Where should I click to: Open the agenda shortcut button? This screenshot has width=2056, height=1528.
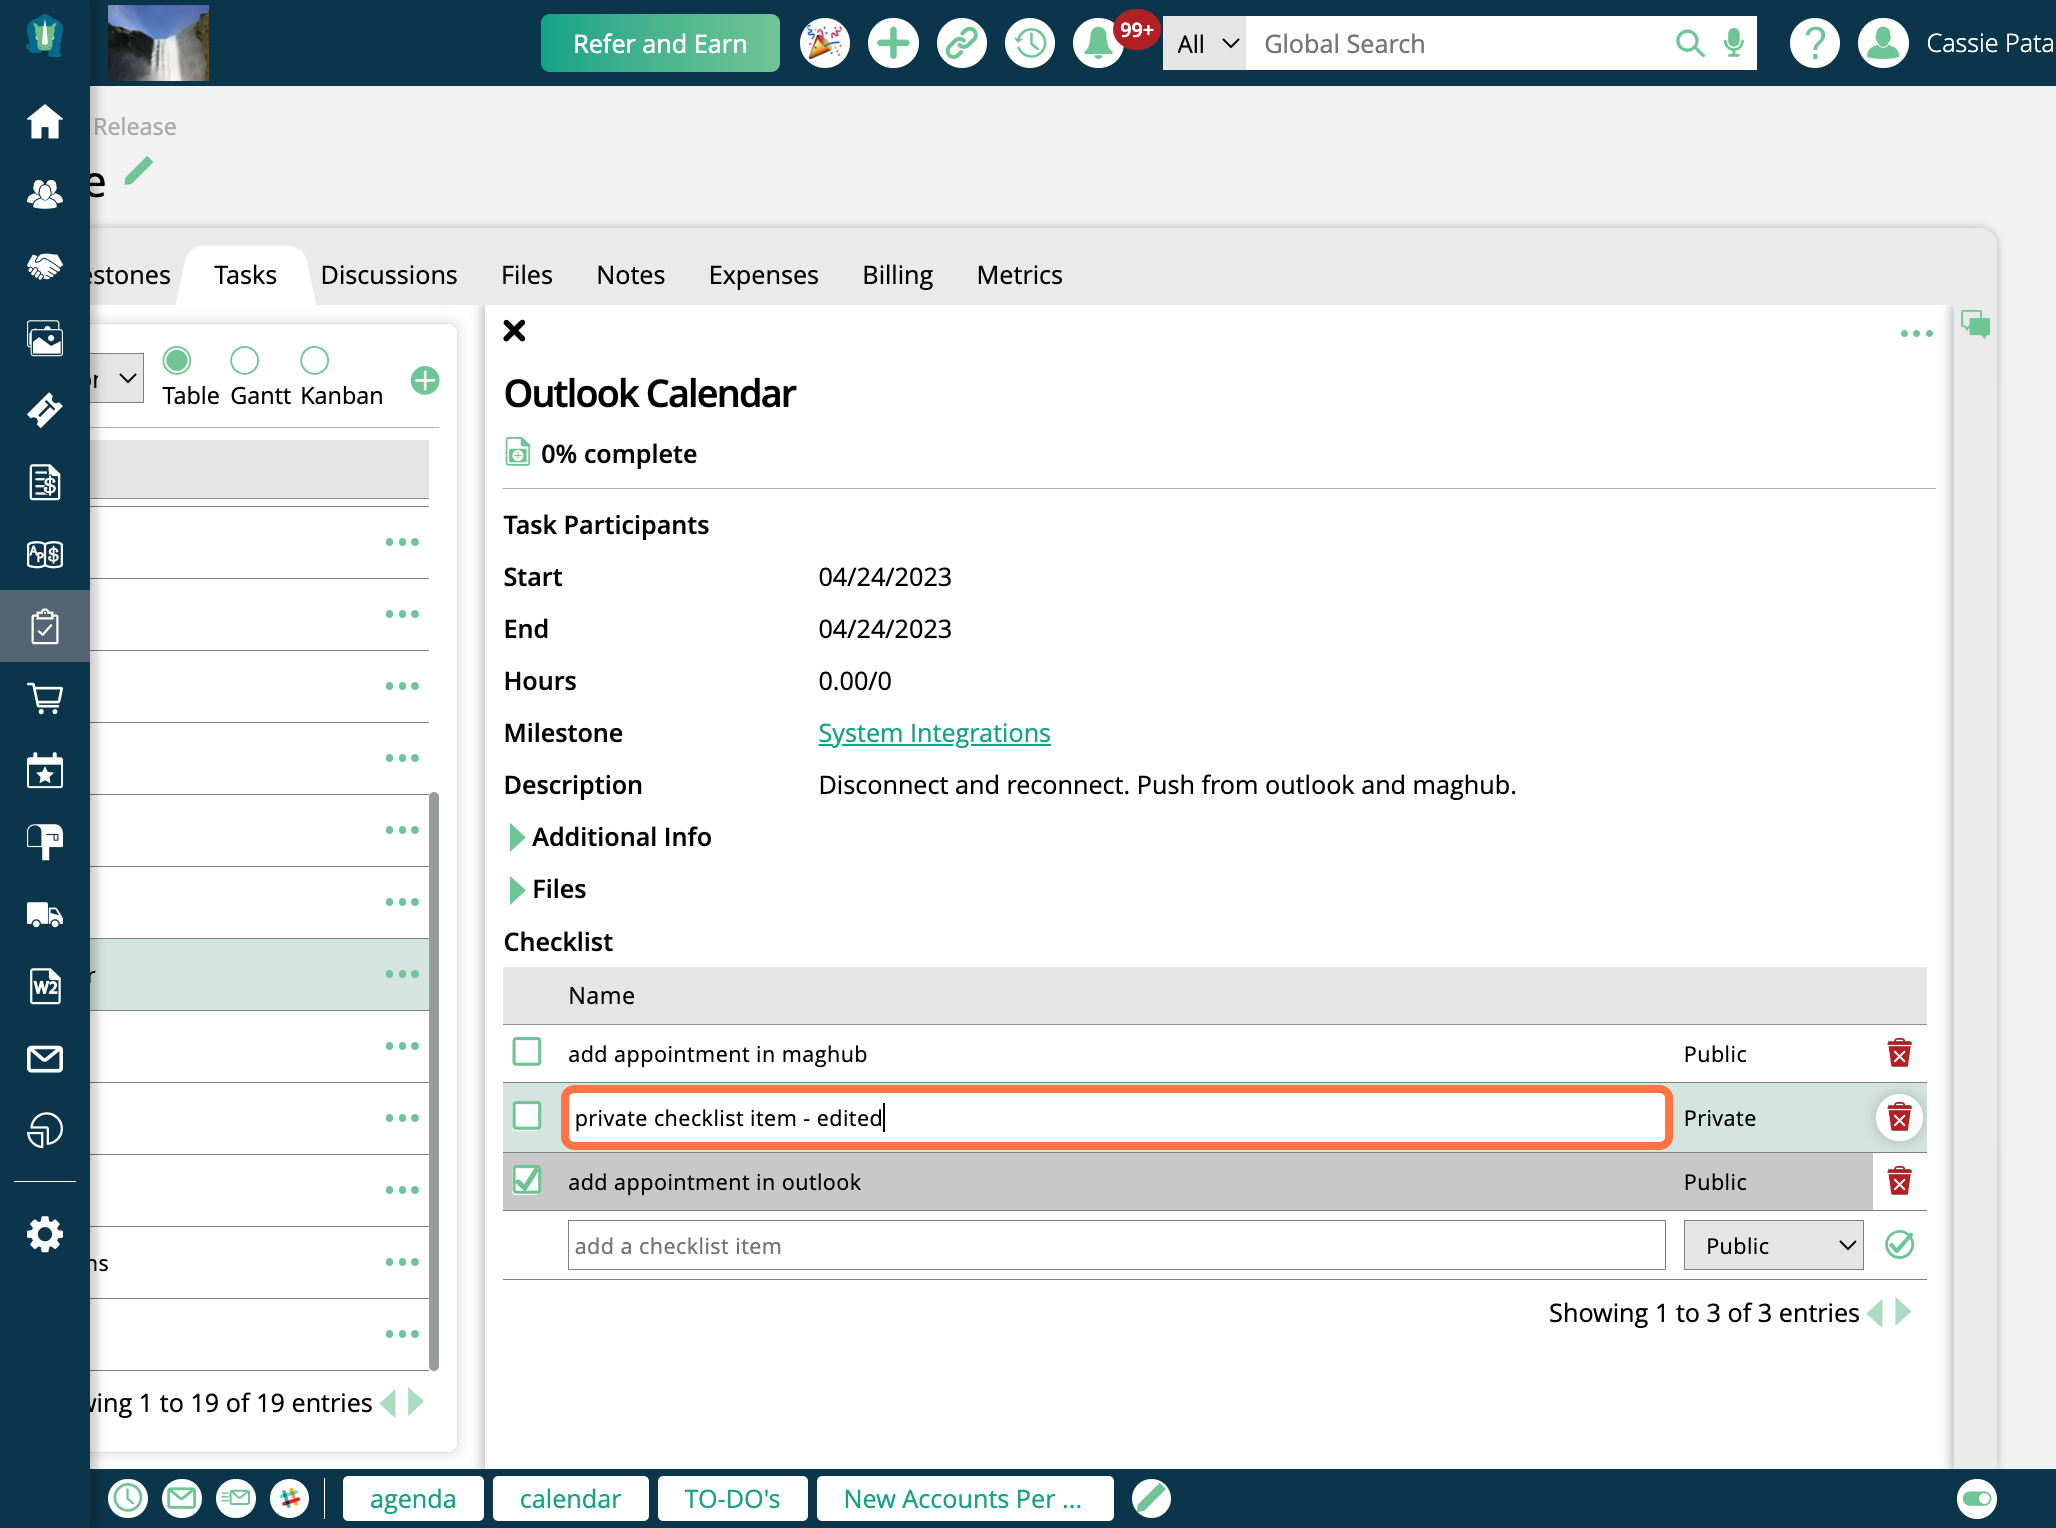coord(413,1498)
